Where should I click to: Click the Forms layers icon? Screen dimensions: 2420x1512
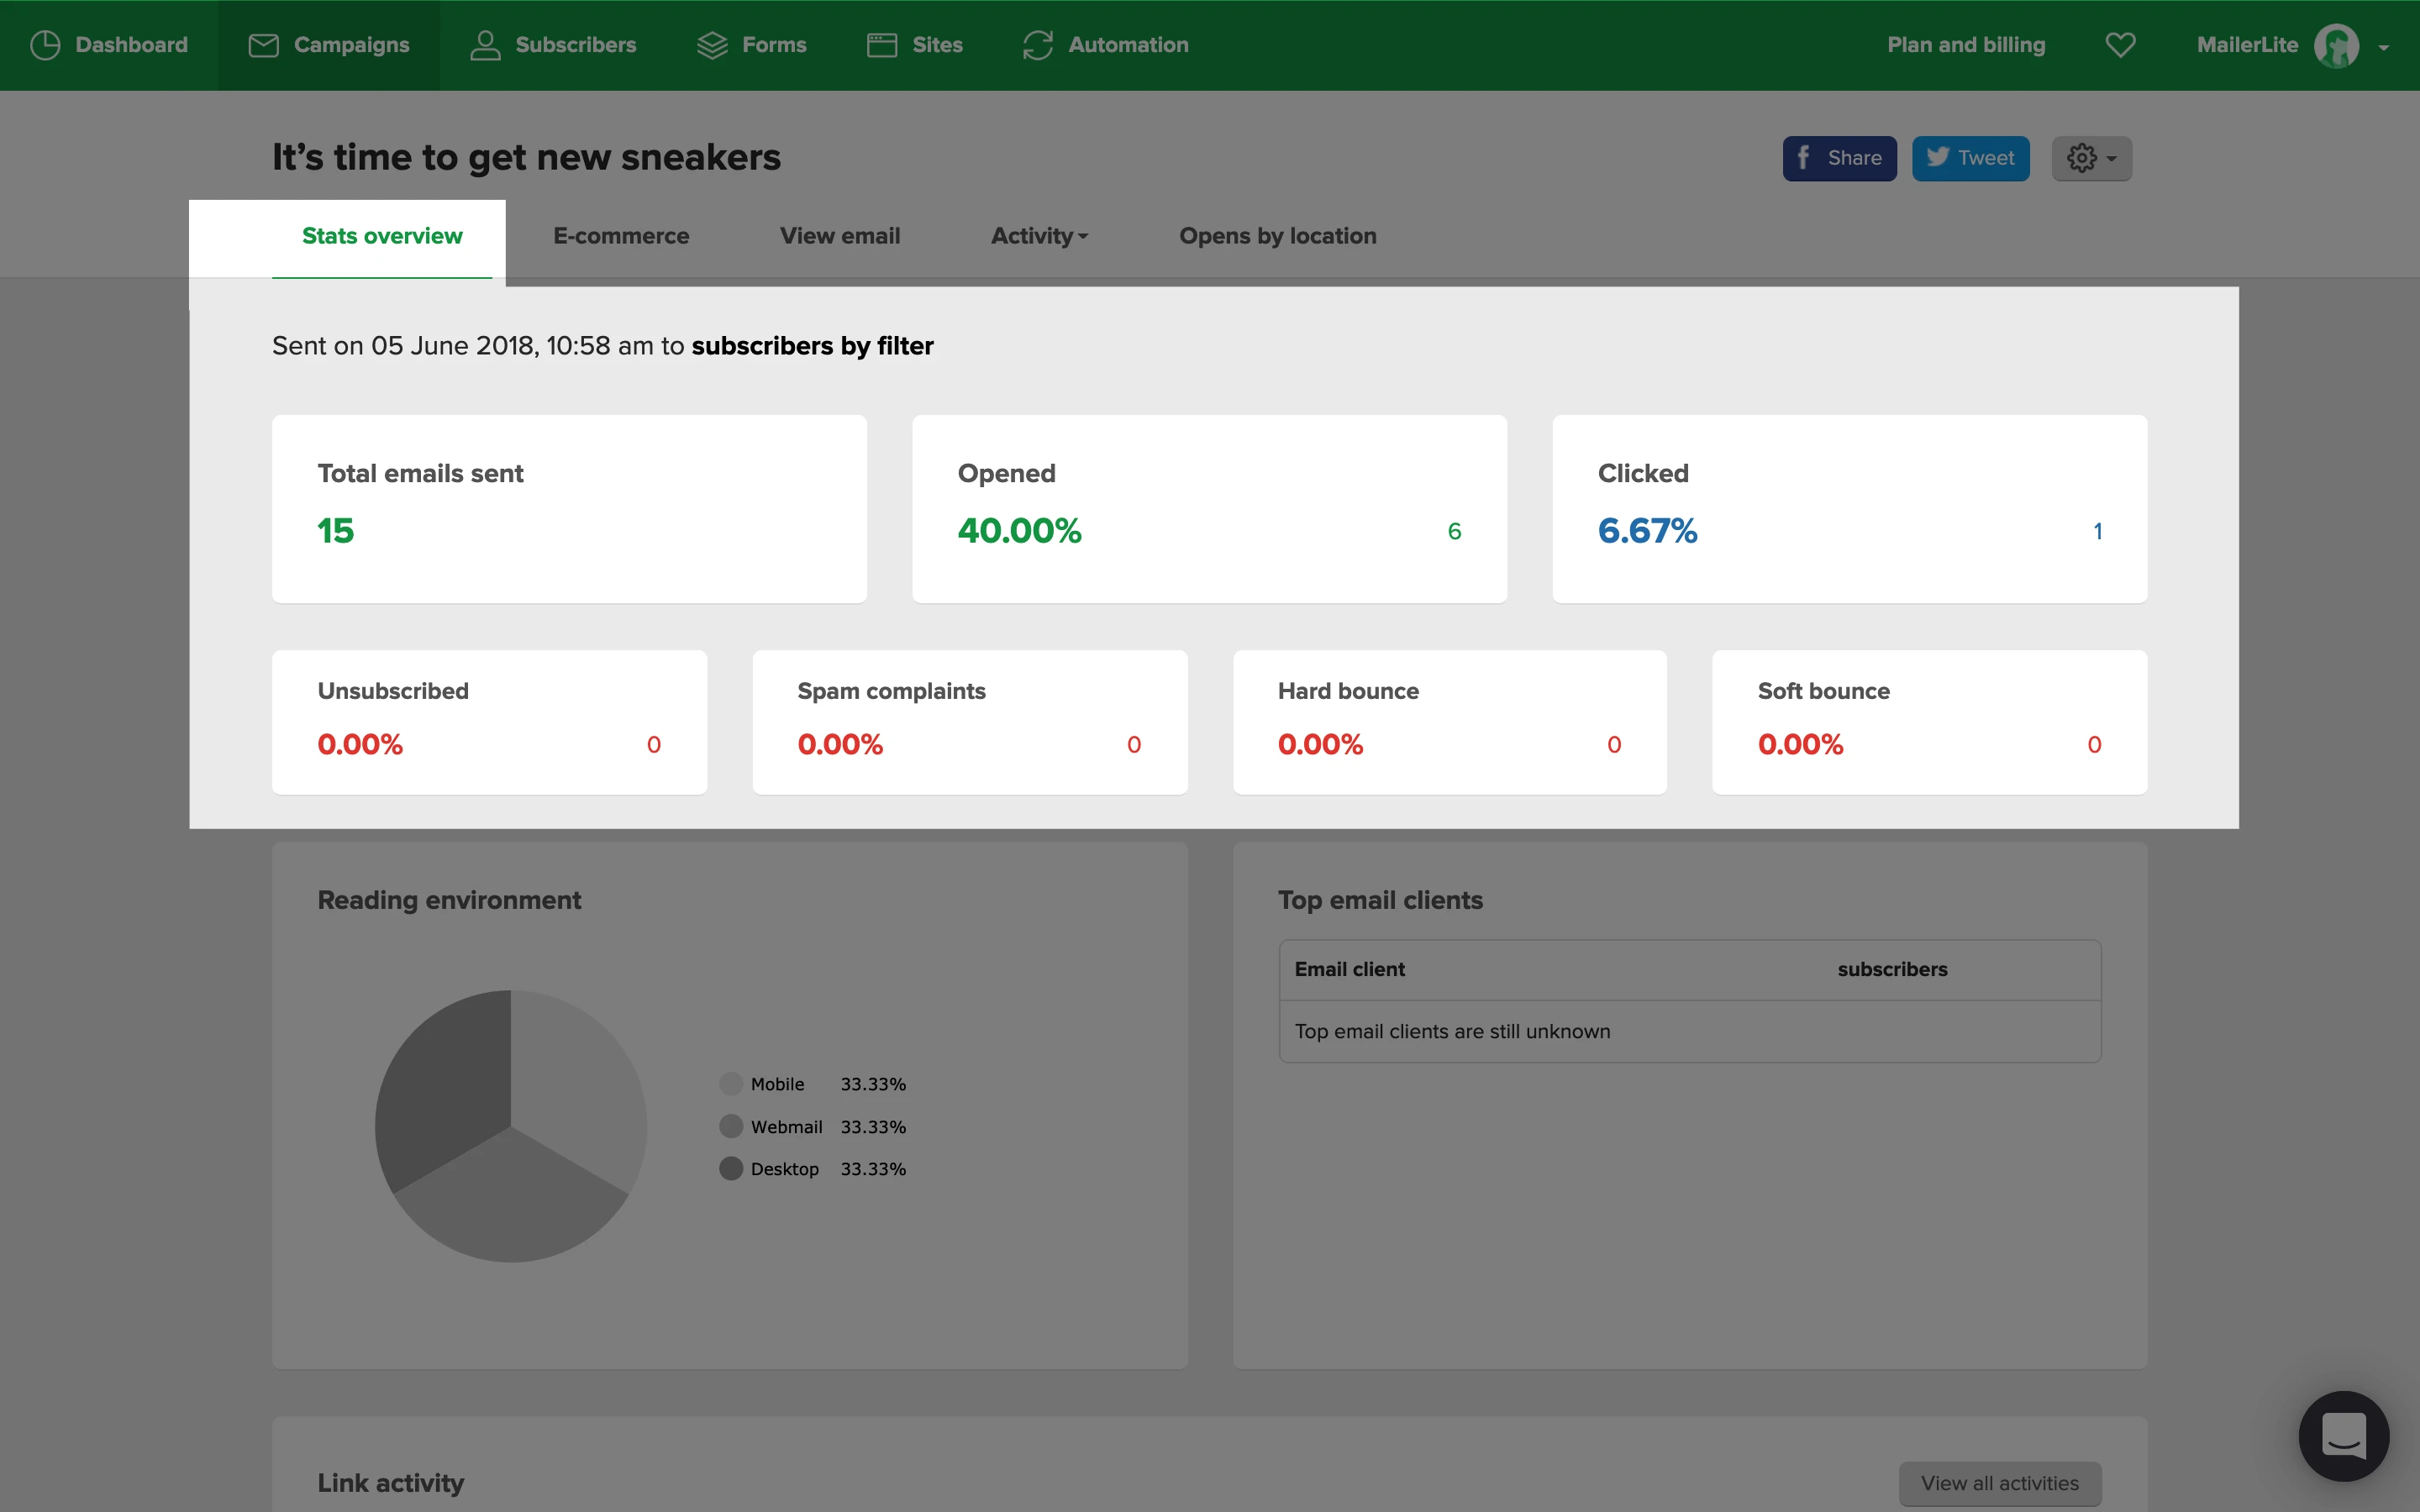point(712,45)
